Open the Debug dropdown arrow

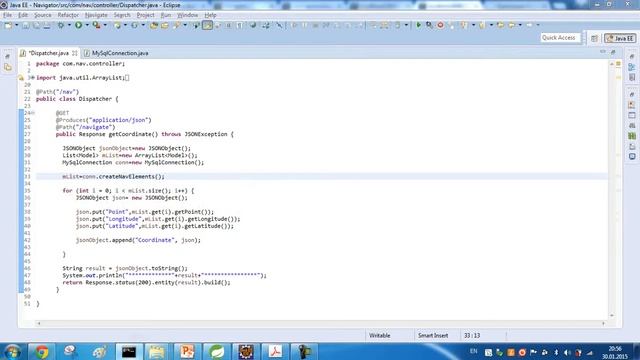(69, 25)
